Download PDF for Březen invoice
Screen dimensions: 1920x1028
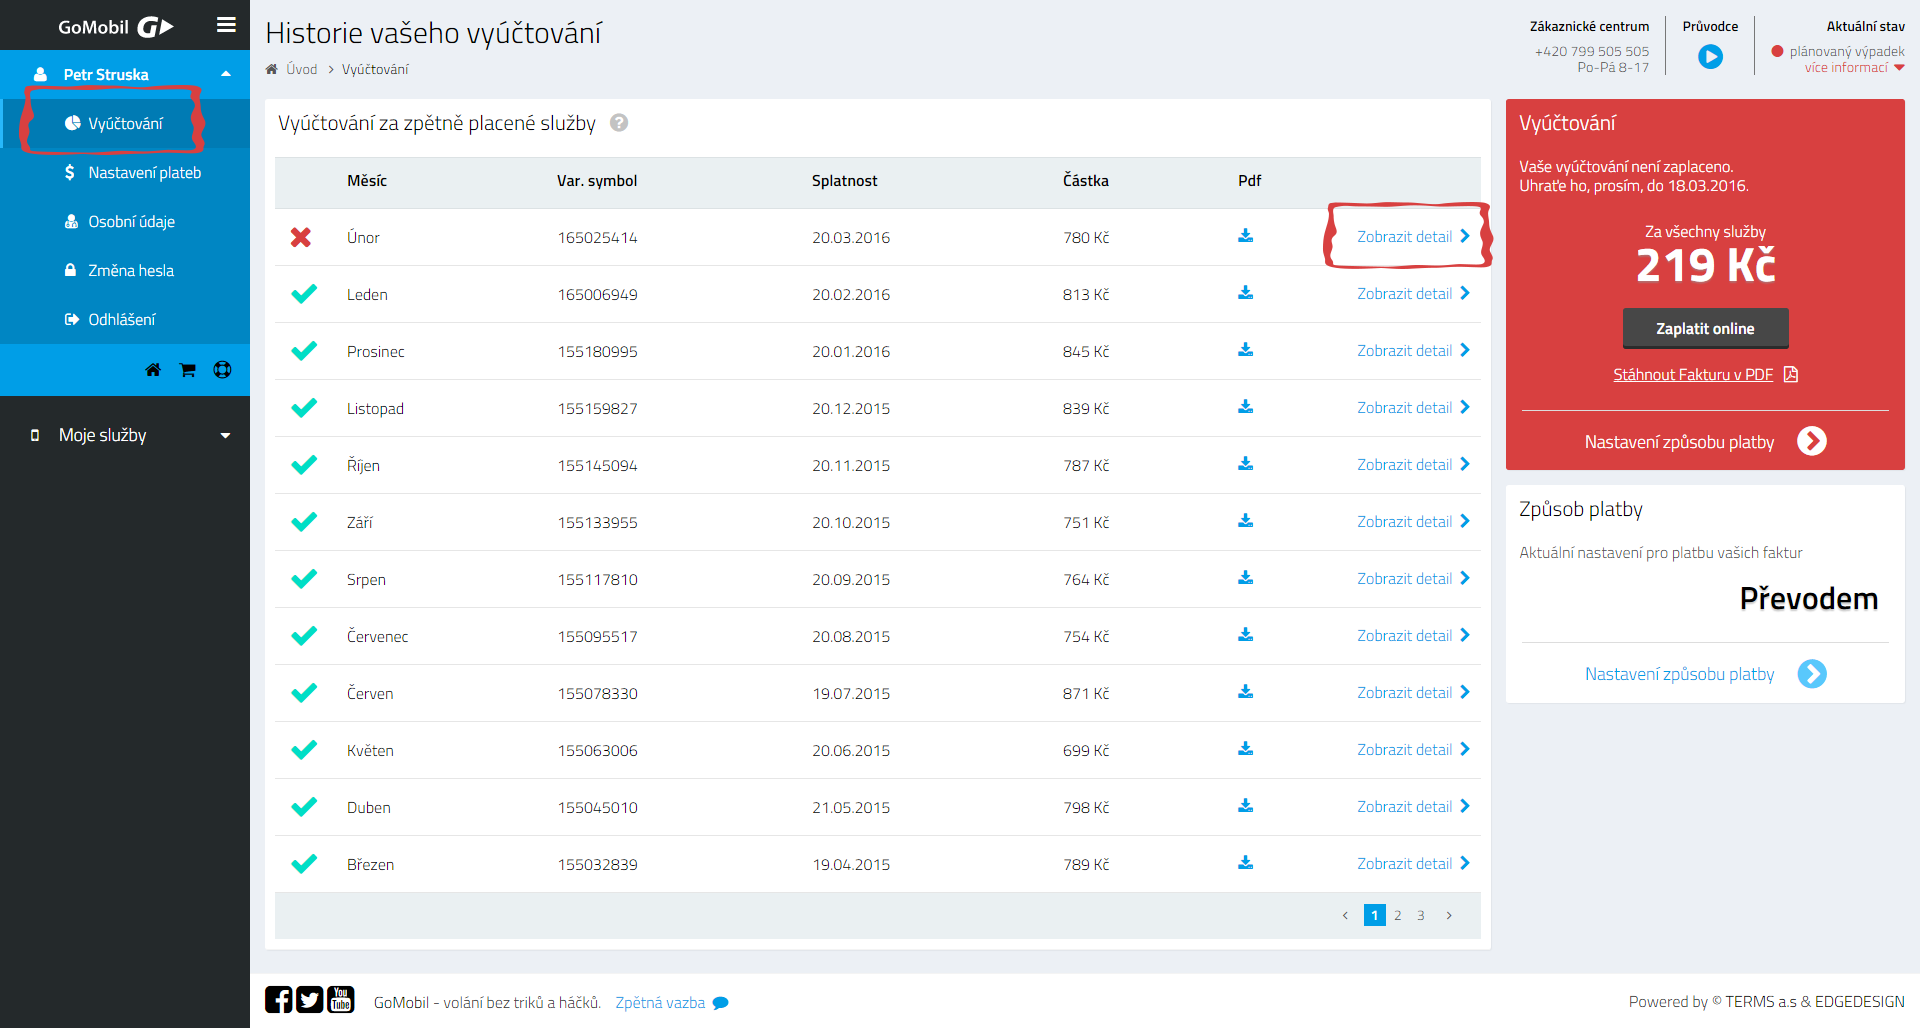[1246, 863]
